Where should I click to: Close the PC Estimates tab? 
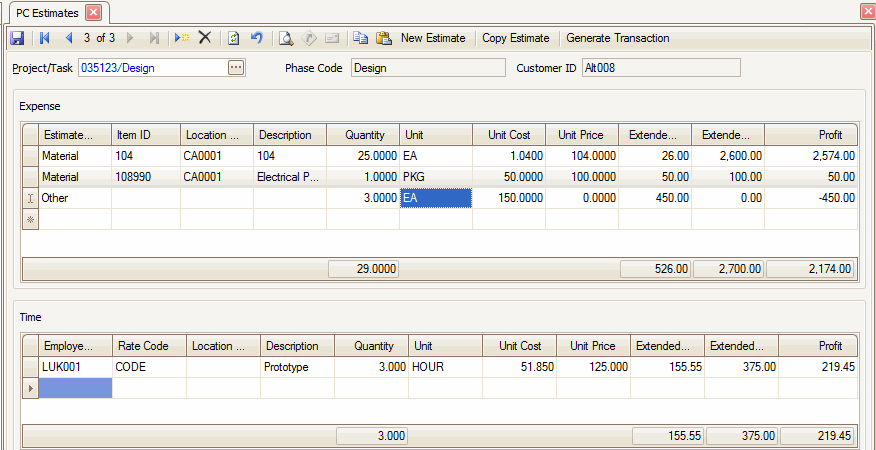point(93,12)
